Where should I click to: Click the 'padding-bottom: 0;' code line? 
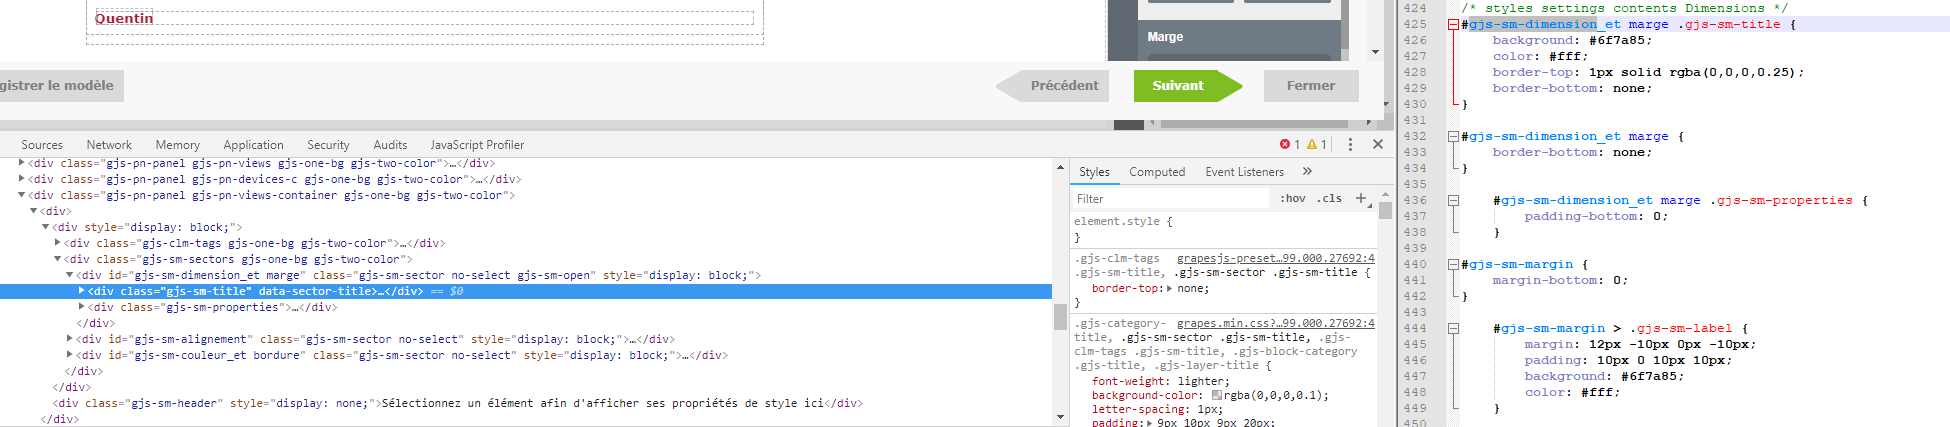click(x=1596, y=216)
